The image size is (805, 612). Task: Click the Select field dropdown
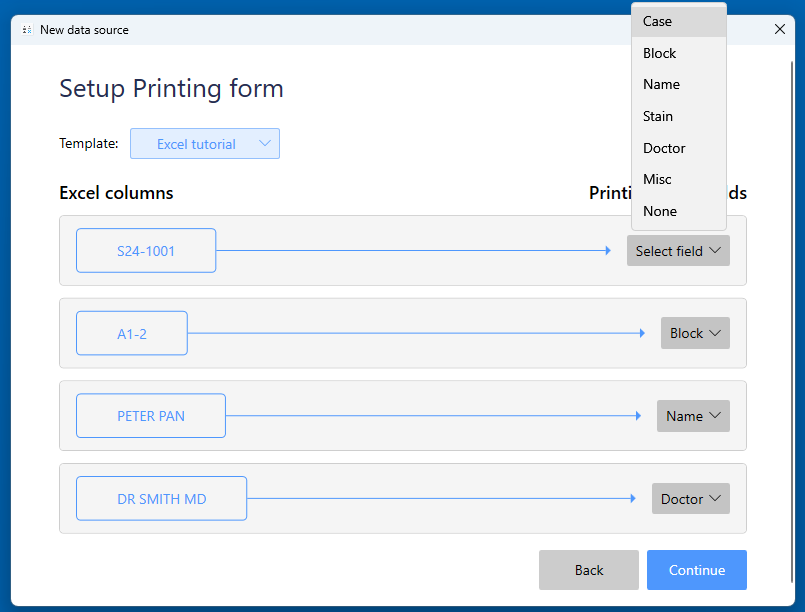click(x=678, y=251)
